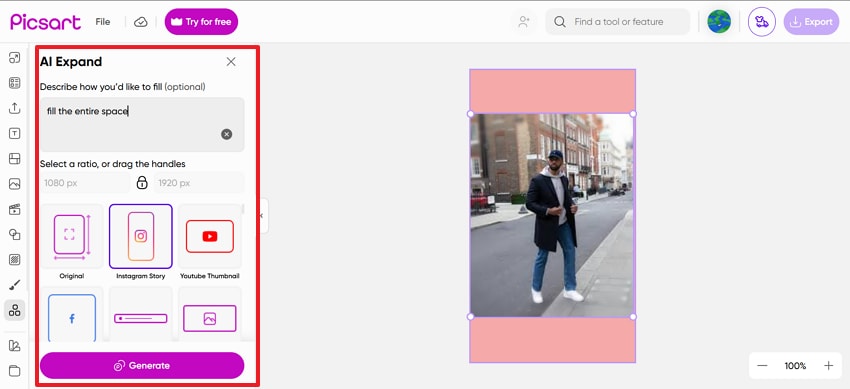Click the Try for free button
Image resolution: width=850 pixels, height=389 pixels.
tap(201, 22)
